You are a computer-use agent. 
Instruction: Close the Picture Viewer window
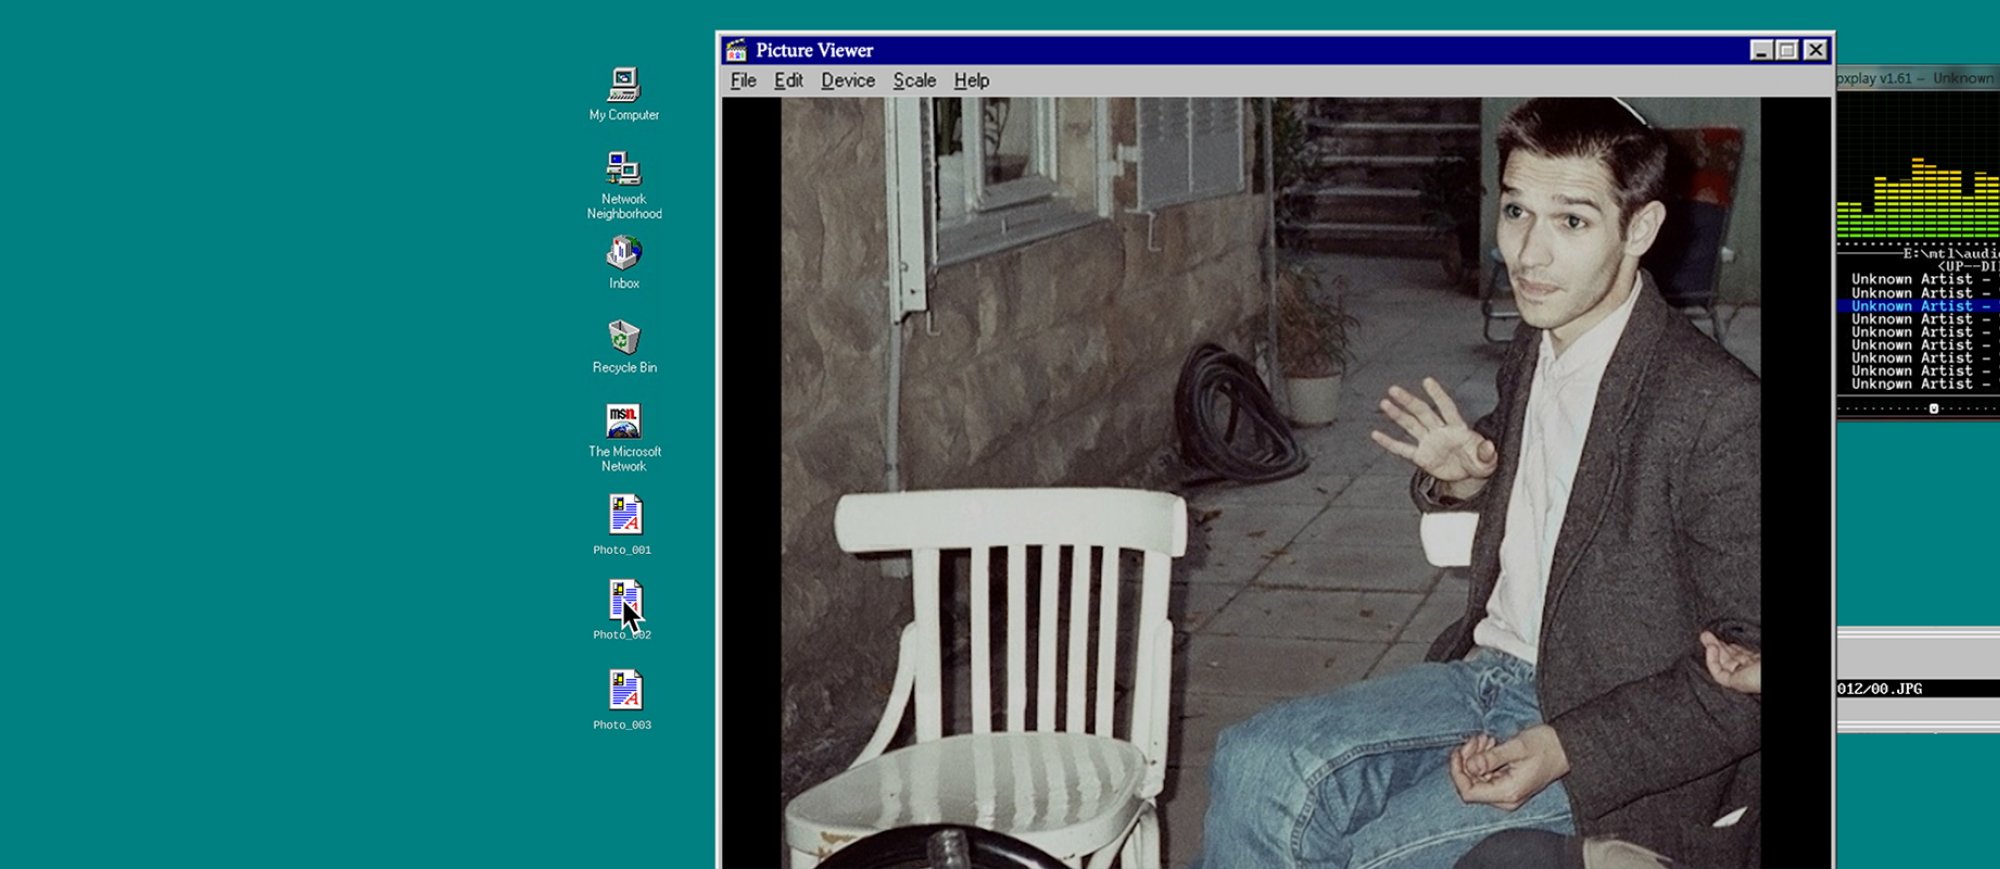tap(1816, 50)
